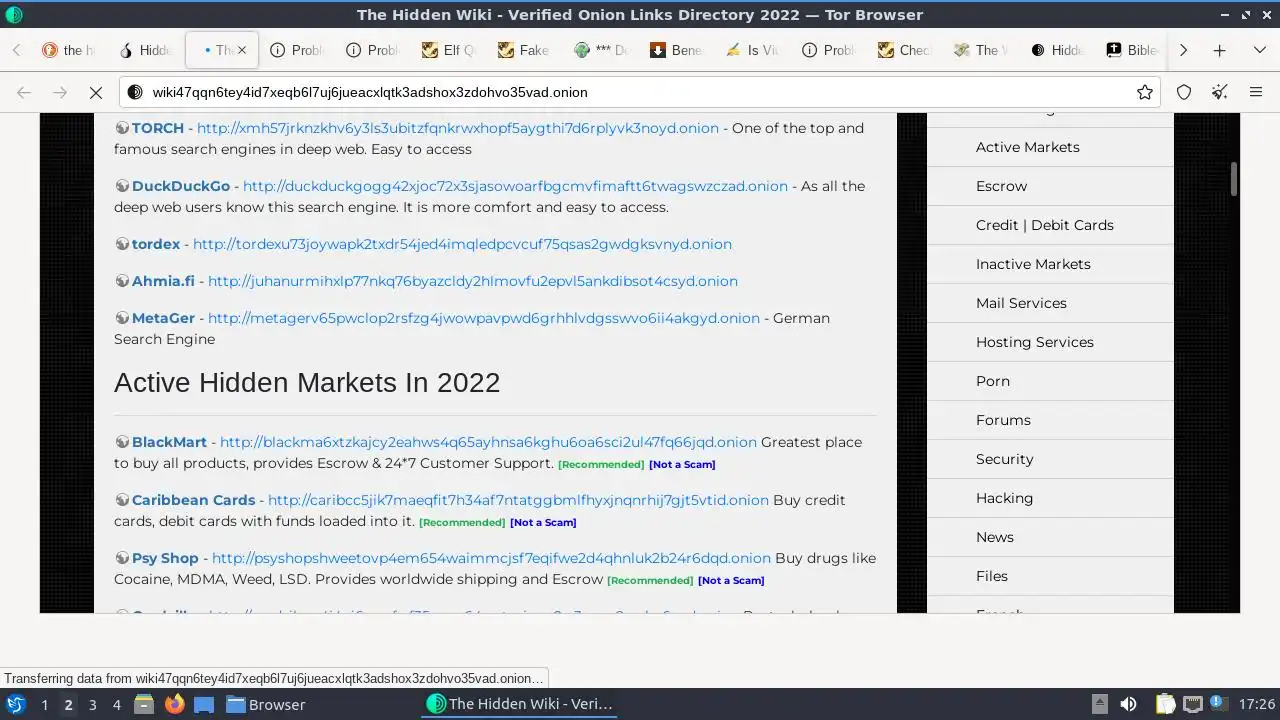Open the Ahmia.fi name link

(163, 281)
